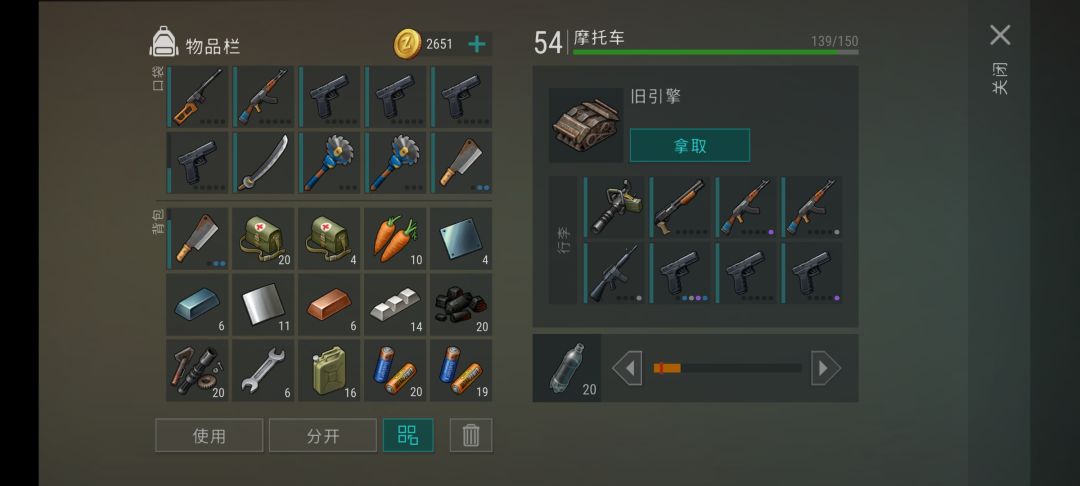
Task: Select the coal stack in backpack
Action: [x=461, y=304]
